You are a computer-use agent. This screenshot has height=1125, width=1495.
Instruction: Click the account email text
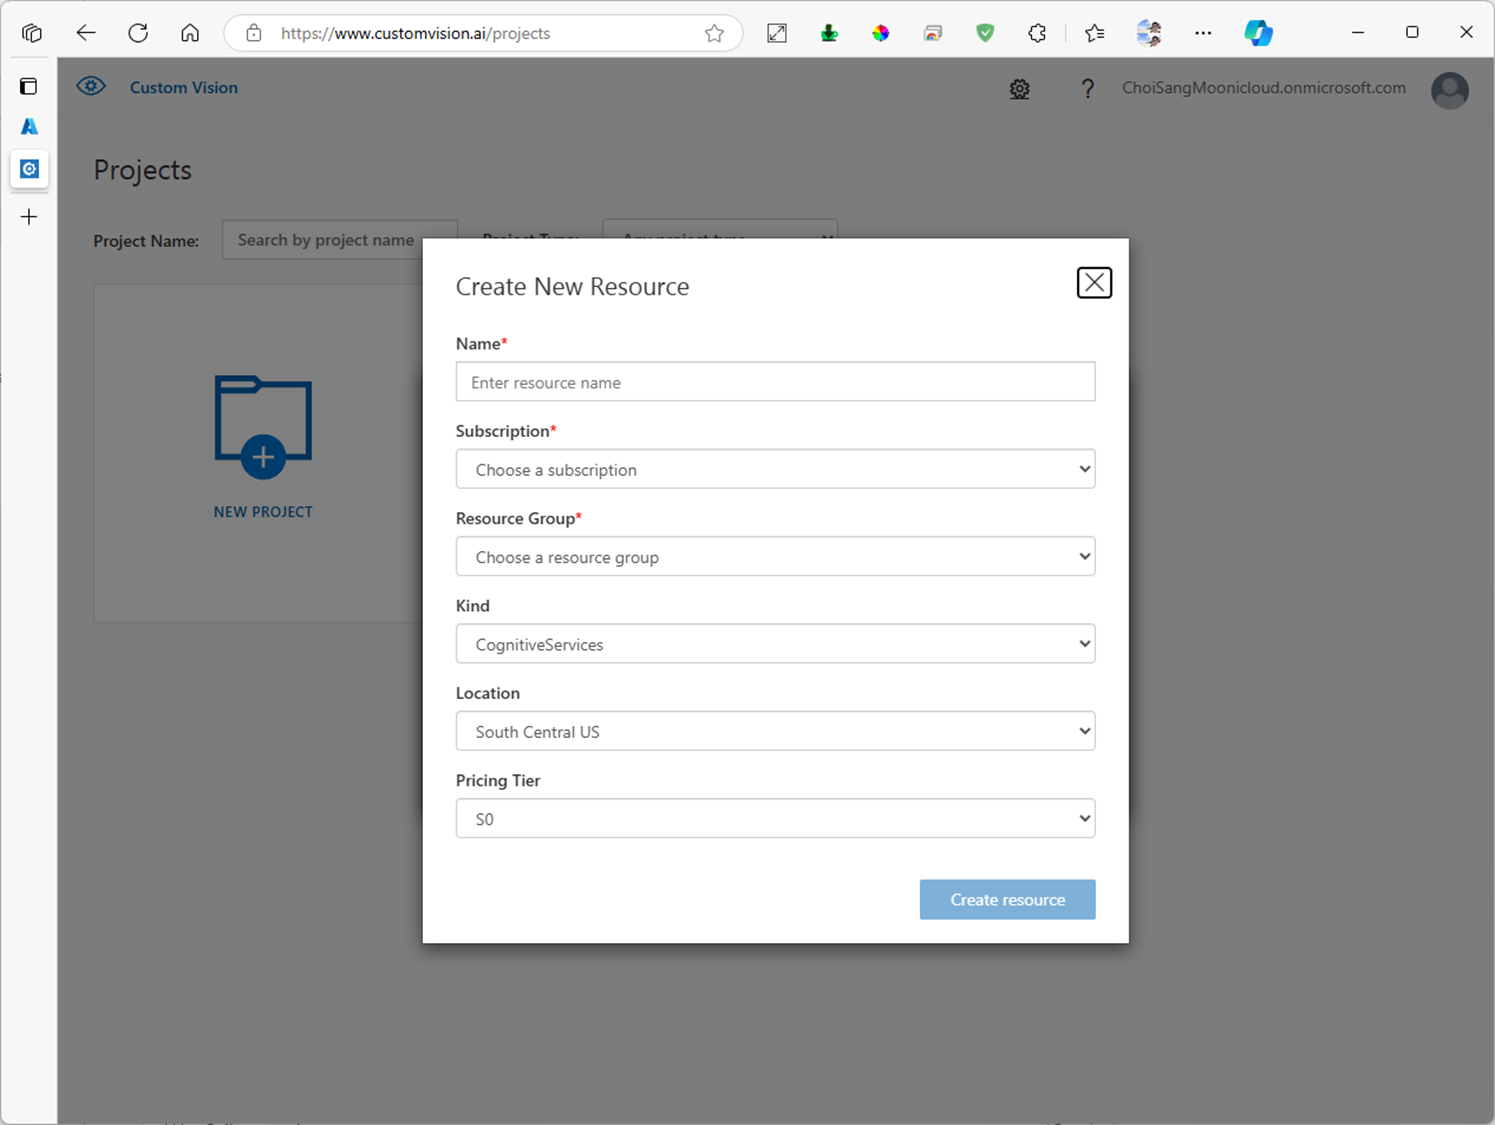coord(1263,88)
